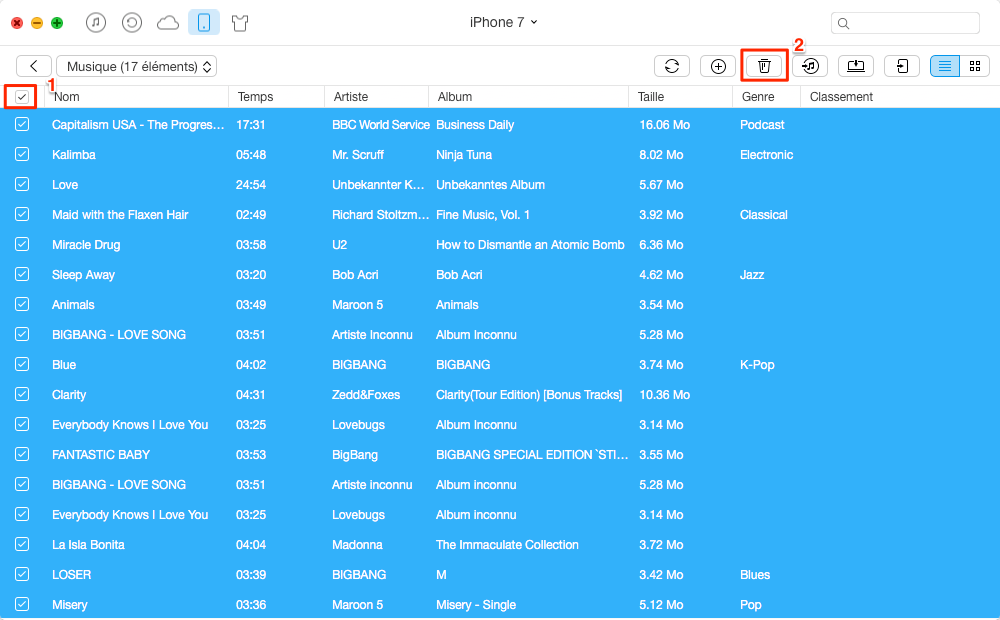The height and width of the screenshot is (620, 1000).
Task: Transfer selected songs to another device
Action: 902,66
